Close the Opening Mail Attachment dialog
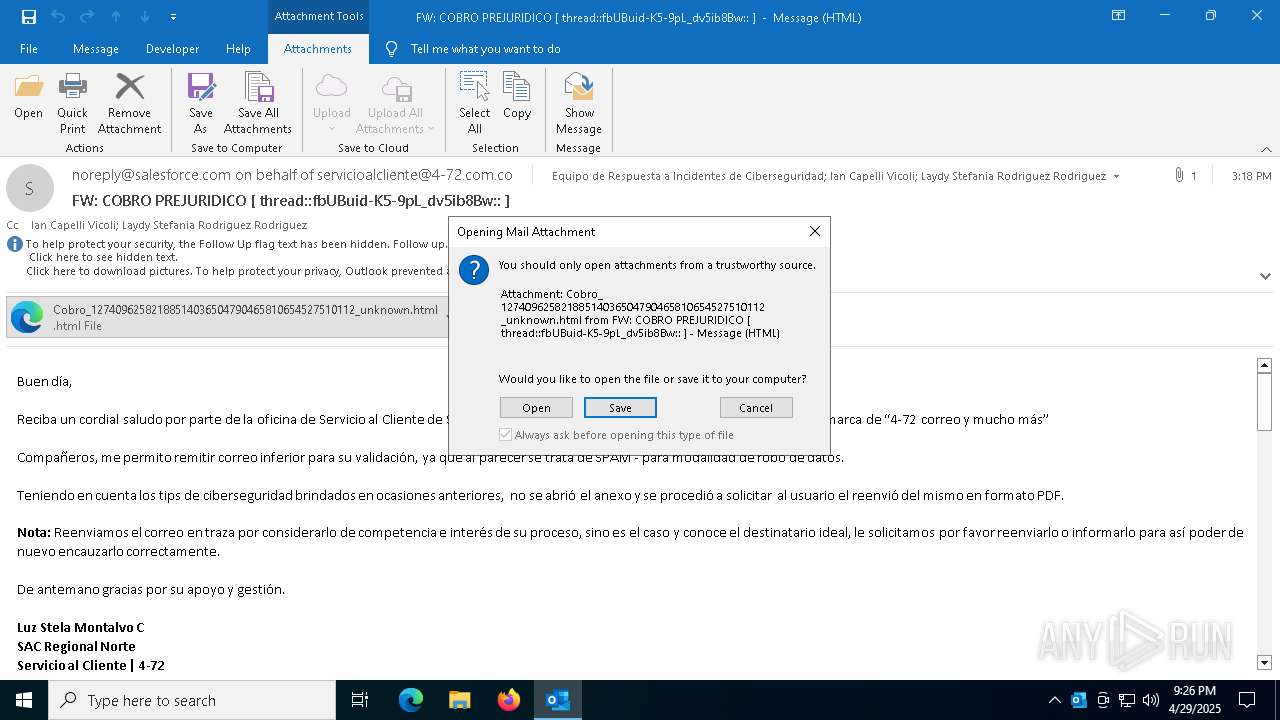This screenshot has height=720, width=1280. click(x=815, y=231)
